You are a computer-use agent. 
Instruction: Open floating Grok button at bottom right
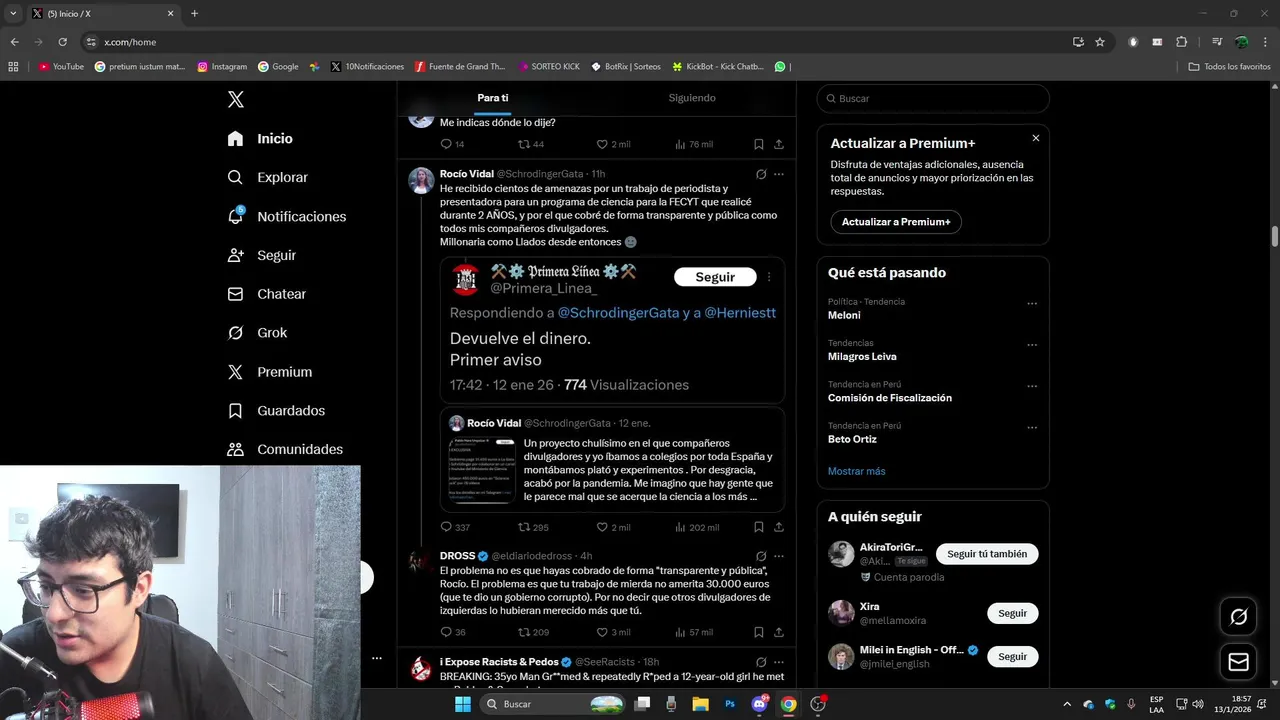pyautogui.click(x=1239, y=617)
